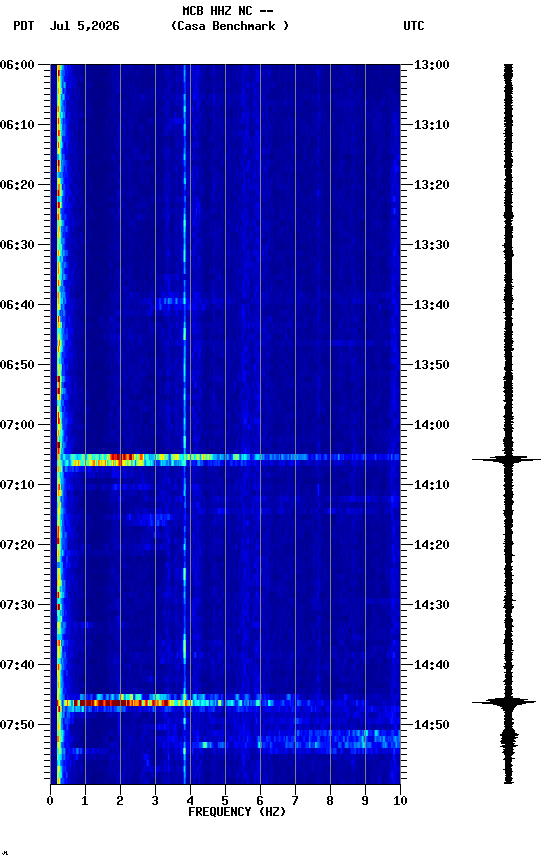This screenshot has height=864, width=552.
Task: Click the '5' frequency axis tick label
Action: click(x=225, y=801)
